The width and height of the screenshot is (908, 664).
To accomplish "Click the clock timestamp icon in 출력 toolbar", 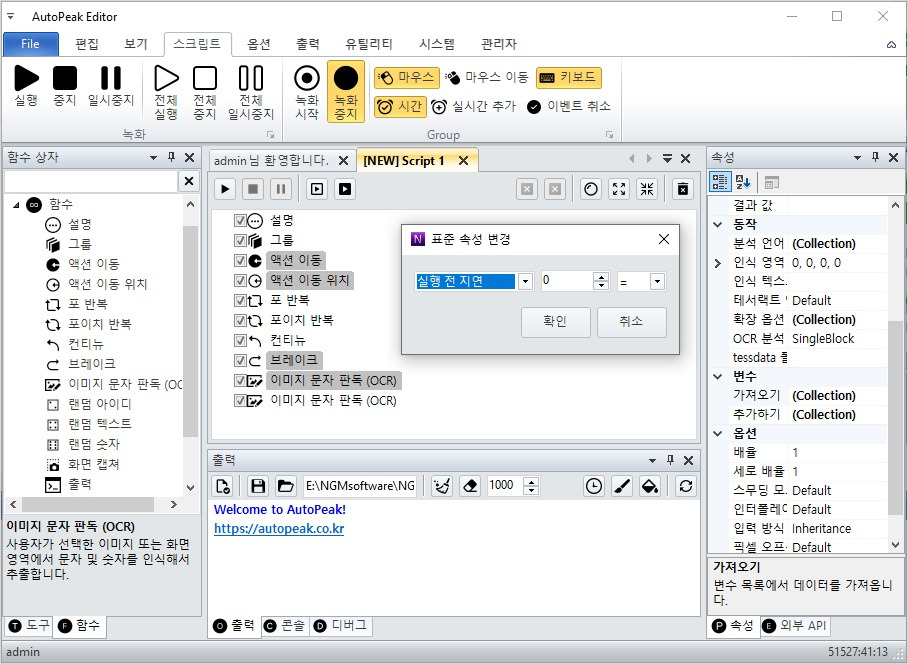I will point(594,486).
